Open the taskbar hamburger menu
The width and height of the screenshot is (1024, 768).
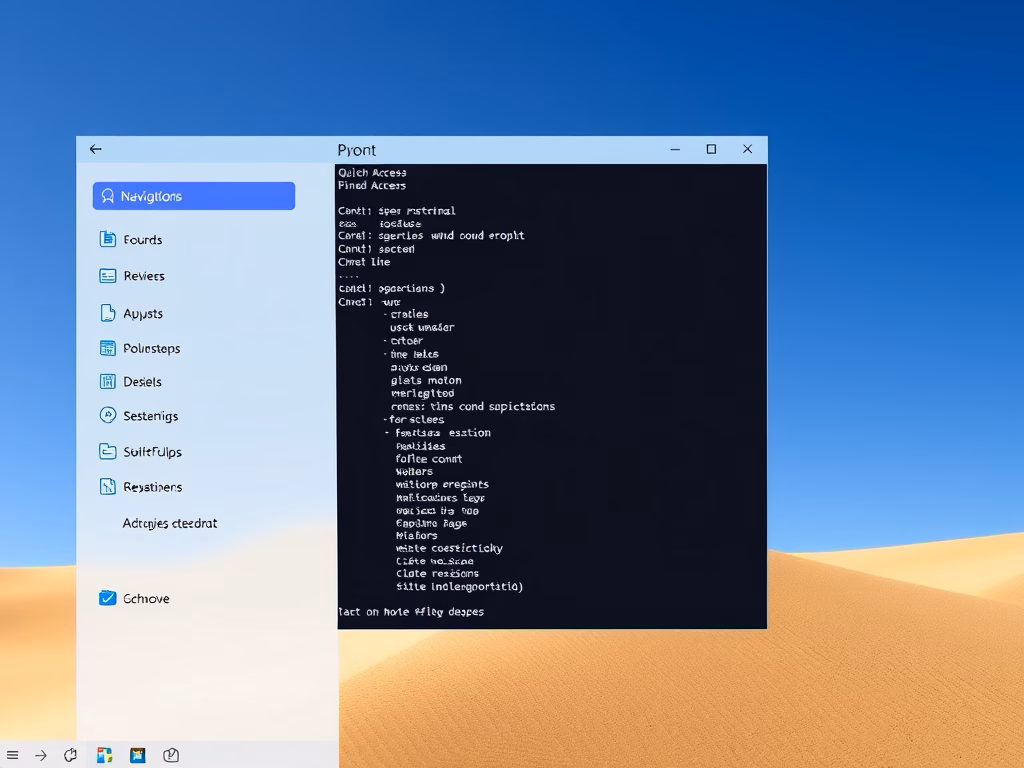tap(12, 755)
